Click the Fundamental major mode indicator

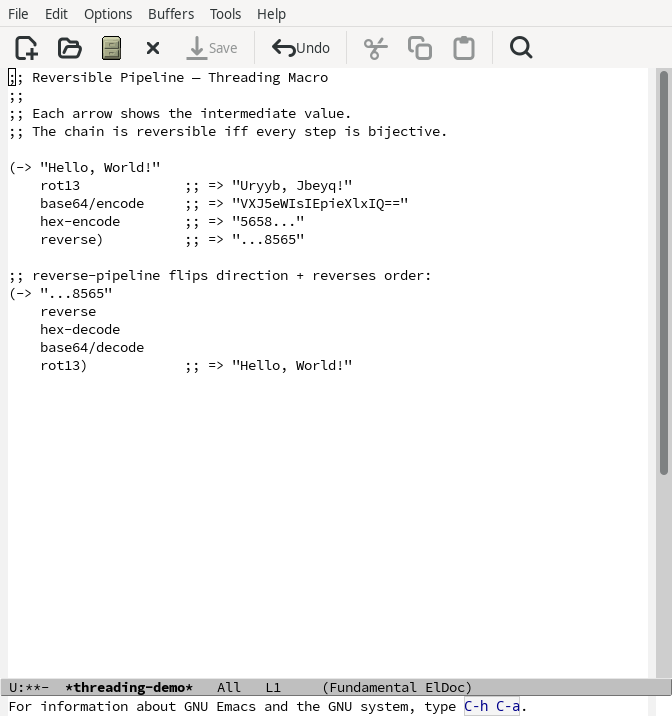tap(373, 687)
